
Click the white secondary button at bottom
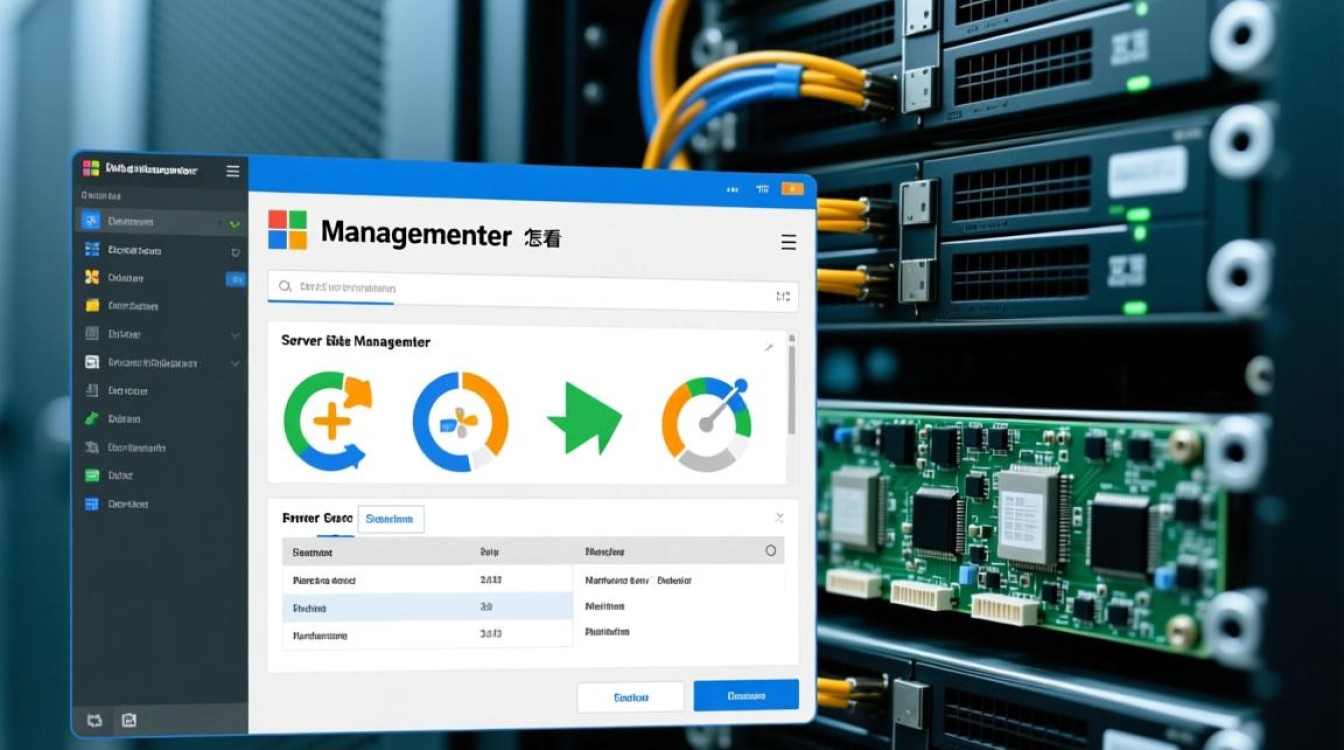tap(631, 697)
